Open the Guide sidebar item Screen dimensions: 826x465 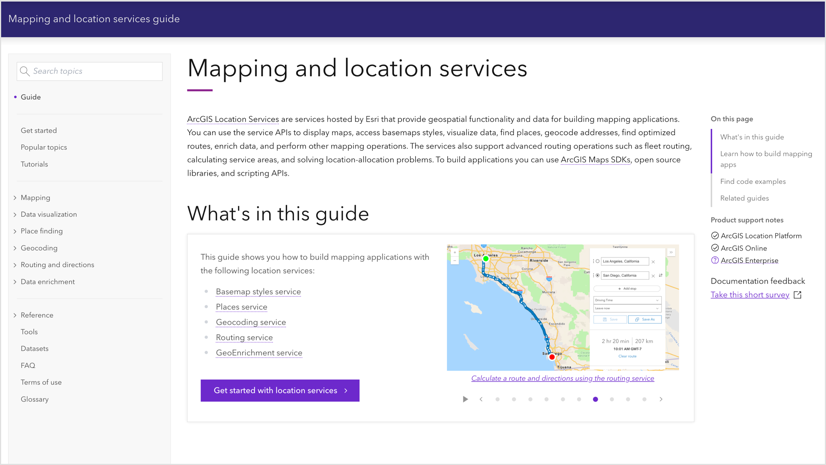[31, 97]
